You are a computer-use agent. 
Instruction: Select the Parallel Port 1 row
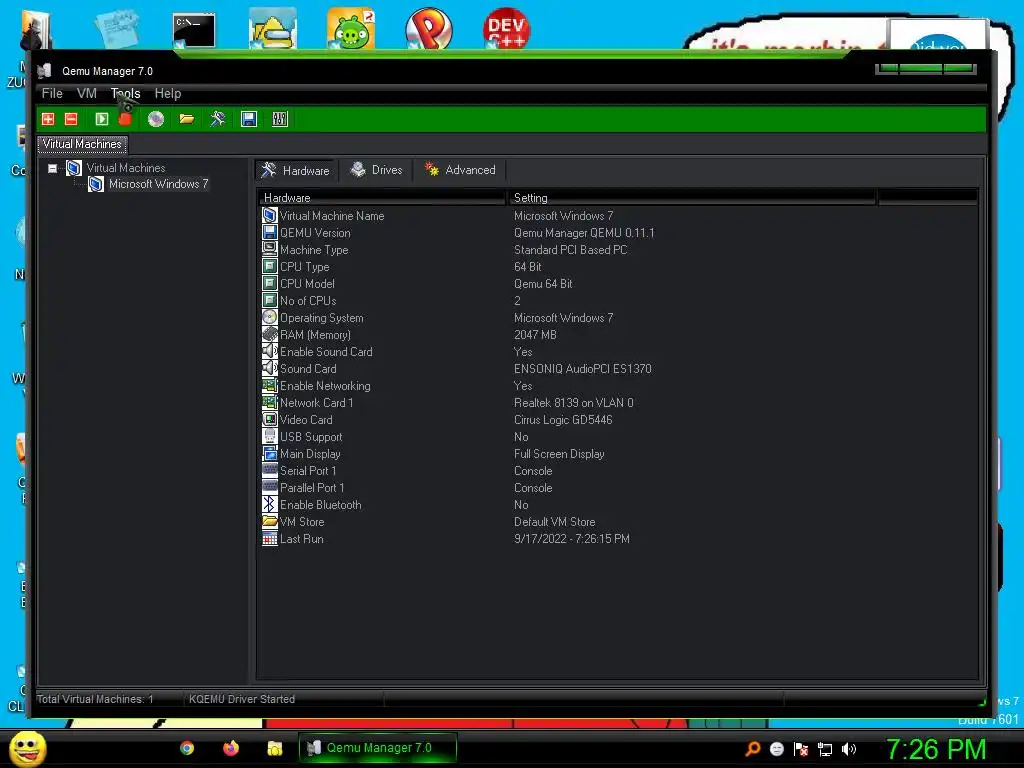pos(618,487)
